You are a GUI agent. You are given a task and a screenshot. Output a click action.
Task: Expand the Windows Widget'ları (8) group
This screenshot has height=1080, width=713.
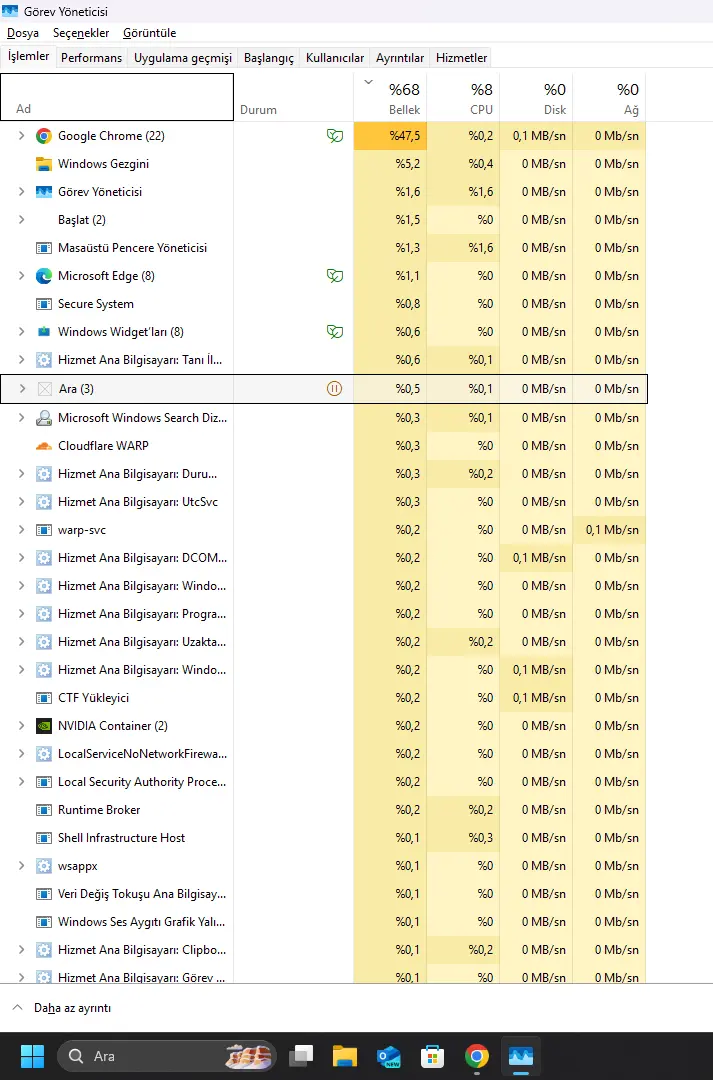(x=21, y=332)
